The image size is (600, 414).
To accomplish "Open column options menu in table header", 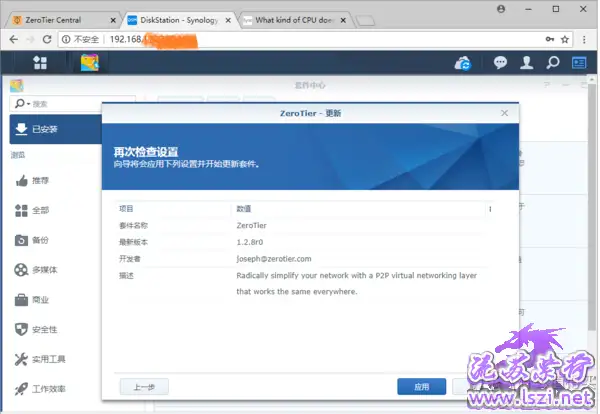I will tap(490, 209).
